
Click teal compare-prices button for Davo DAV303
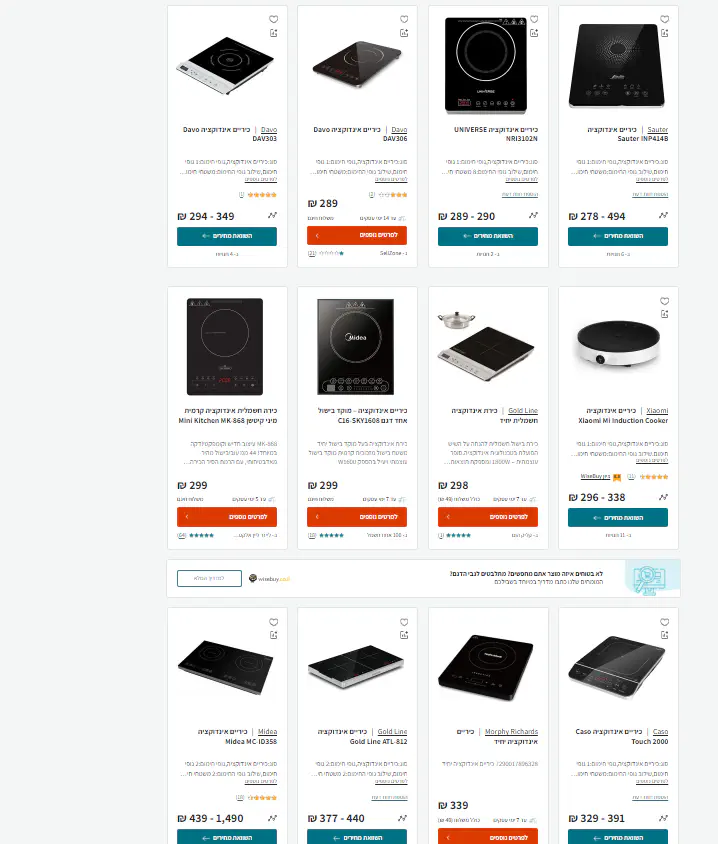pyautogui.click(x=227, y=236)
